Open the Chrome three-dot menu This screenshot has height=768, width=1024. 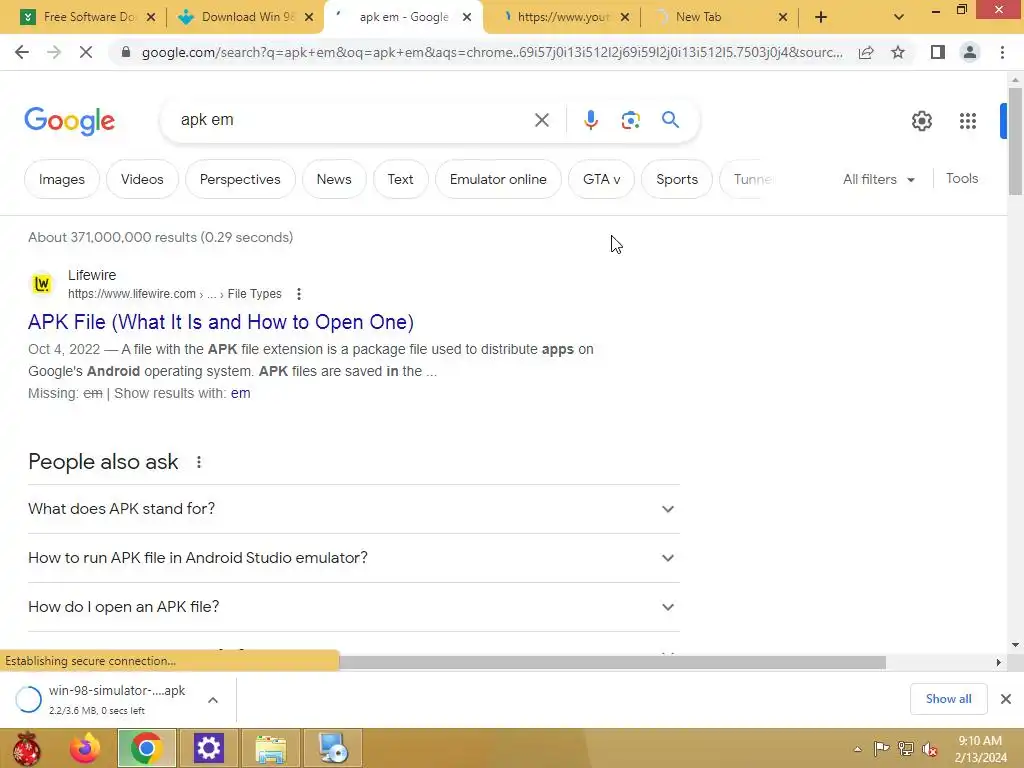[1002, 52]
